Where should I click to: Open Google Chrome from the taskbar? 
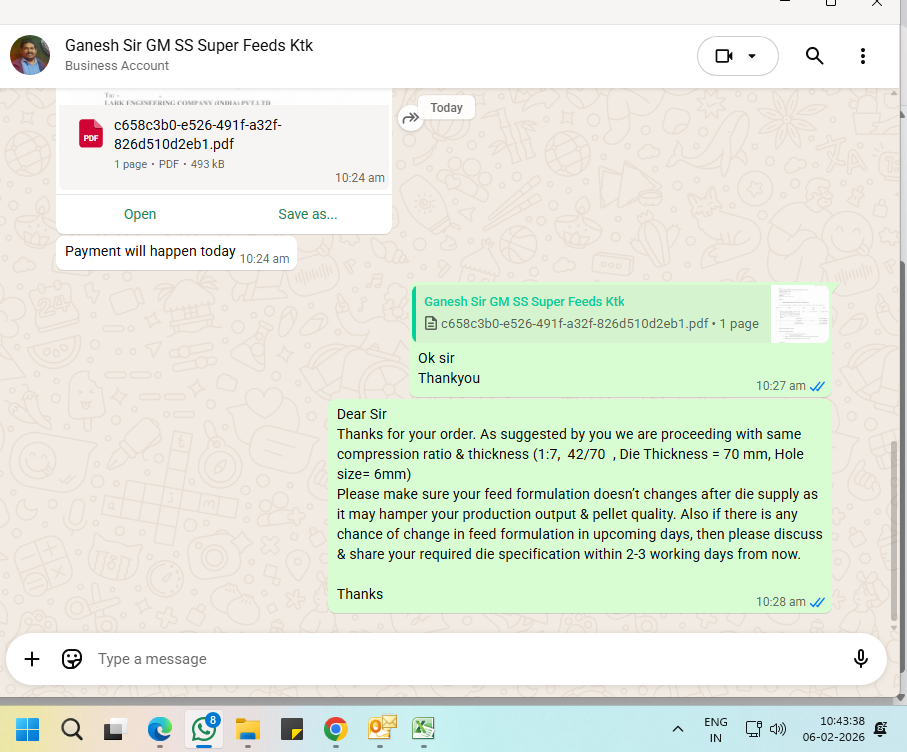[336, 729]
